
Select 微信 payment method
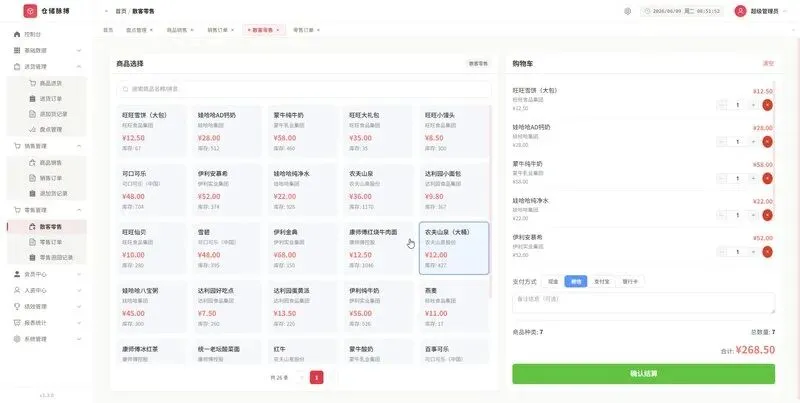coord(576,282)
